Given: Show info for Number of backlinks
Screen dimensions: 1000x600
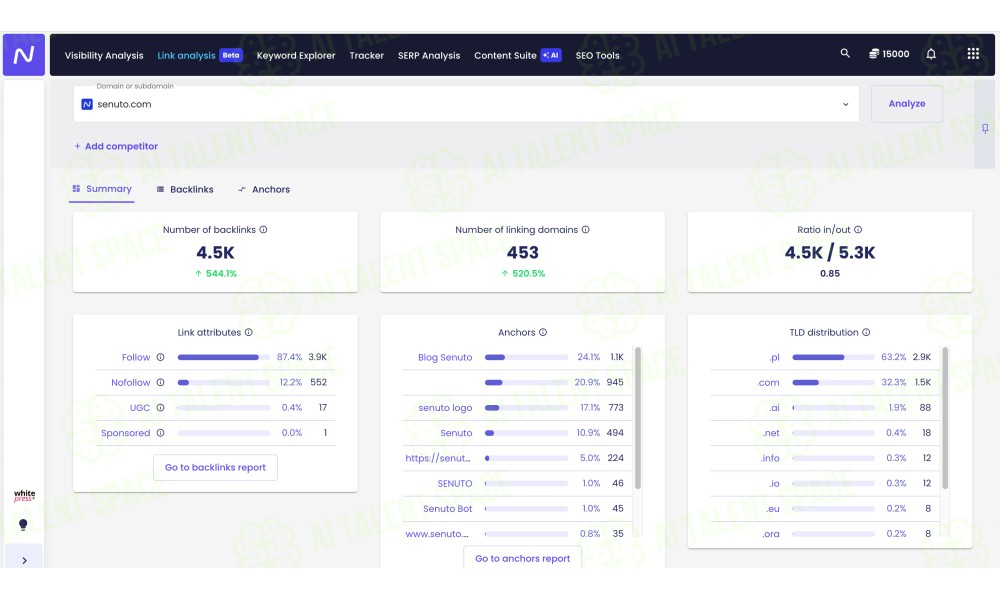Looking at the screenshot, I should pos(263,230).
